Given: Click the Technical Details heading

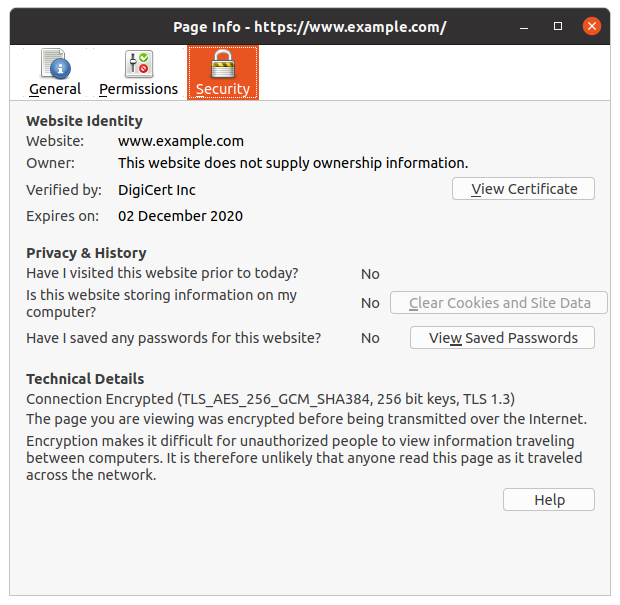Looking at the screenshot, I should [x=85, y=379].
